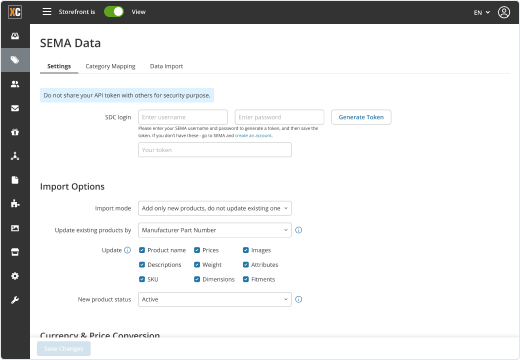Open the user account profile icon
This screenshot has height=360, width=520.
pyautogui.click(x=504, y=12)
